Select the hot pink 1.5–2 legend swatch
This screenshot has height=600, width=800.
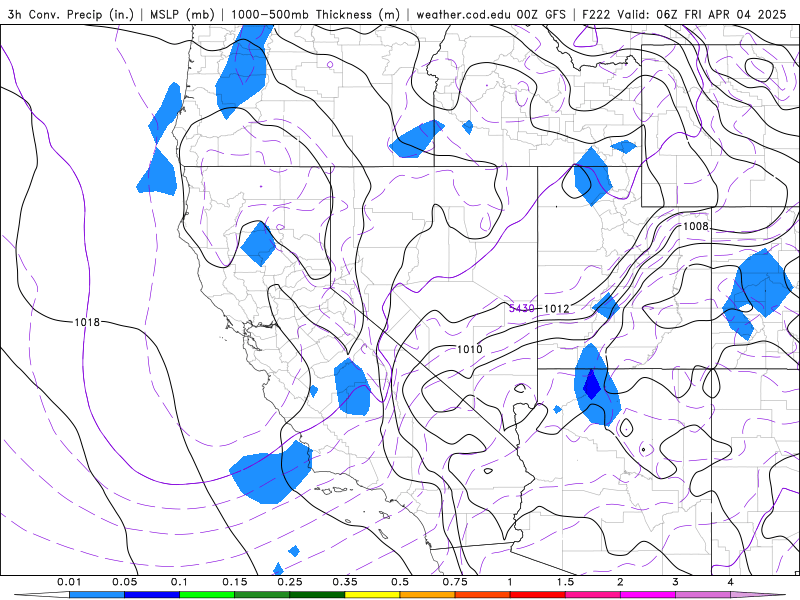coord(593,595)
